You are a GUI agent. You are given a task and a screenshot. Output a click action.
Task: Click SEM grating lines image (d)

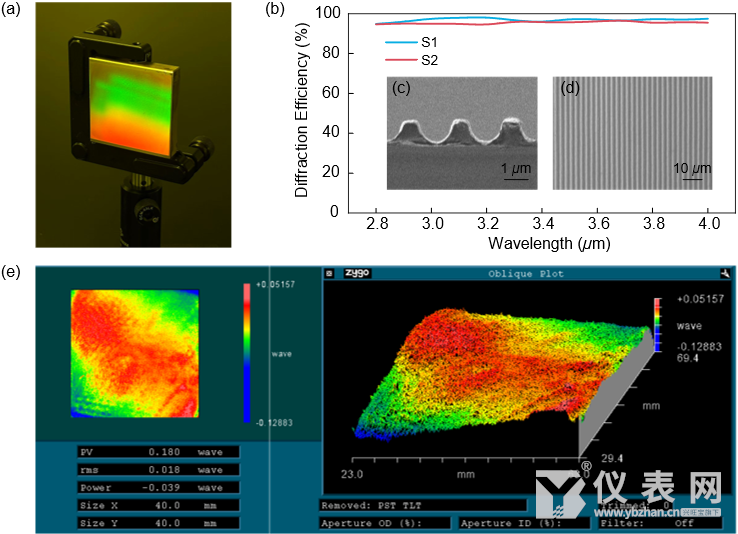point(632,132)
